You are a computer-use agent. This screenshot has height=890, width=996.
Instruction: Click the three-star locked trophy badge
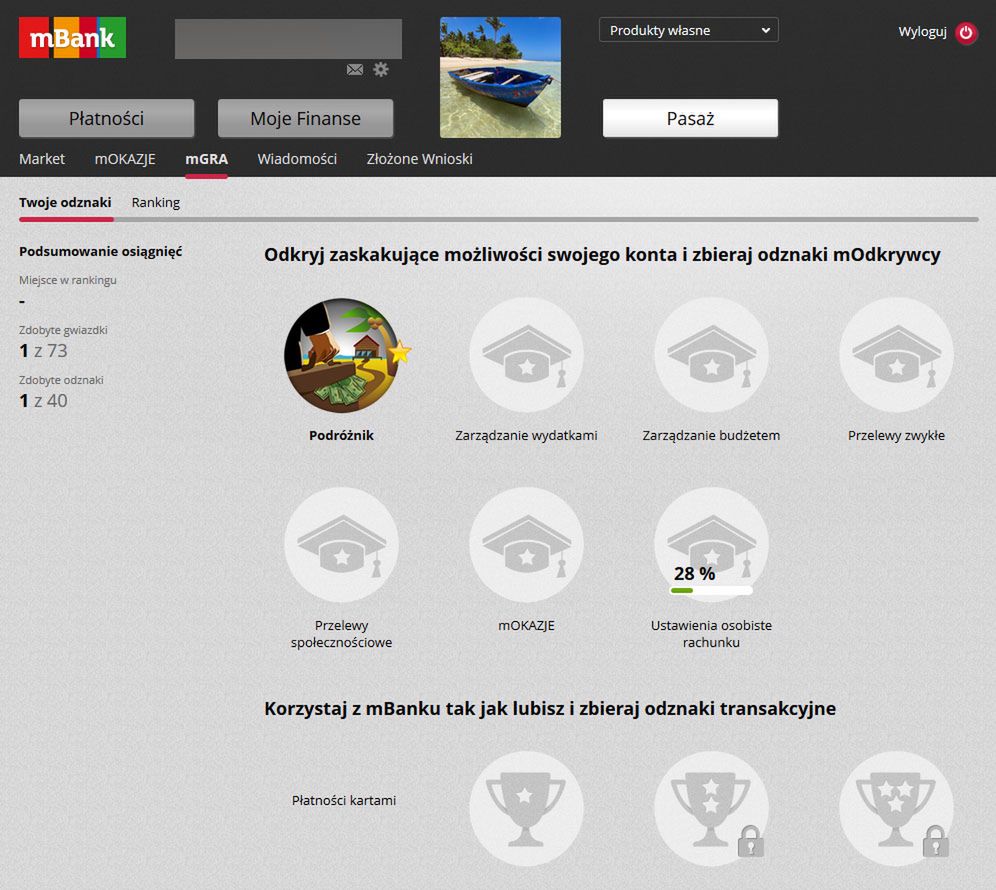point(896,808)
